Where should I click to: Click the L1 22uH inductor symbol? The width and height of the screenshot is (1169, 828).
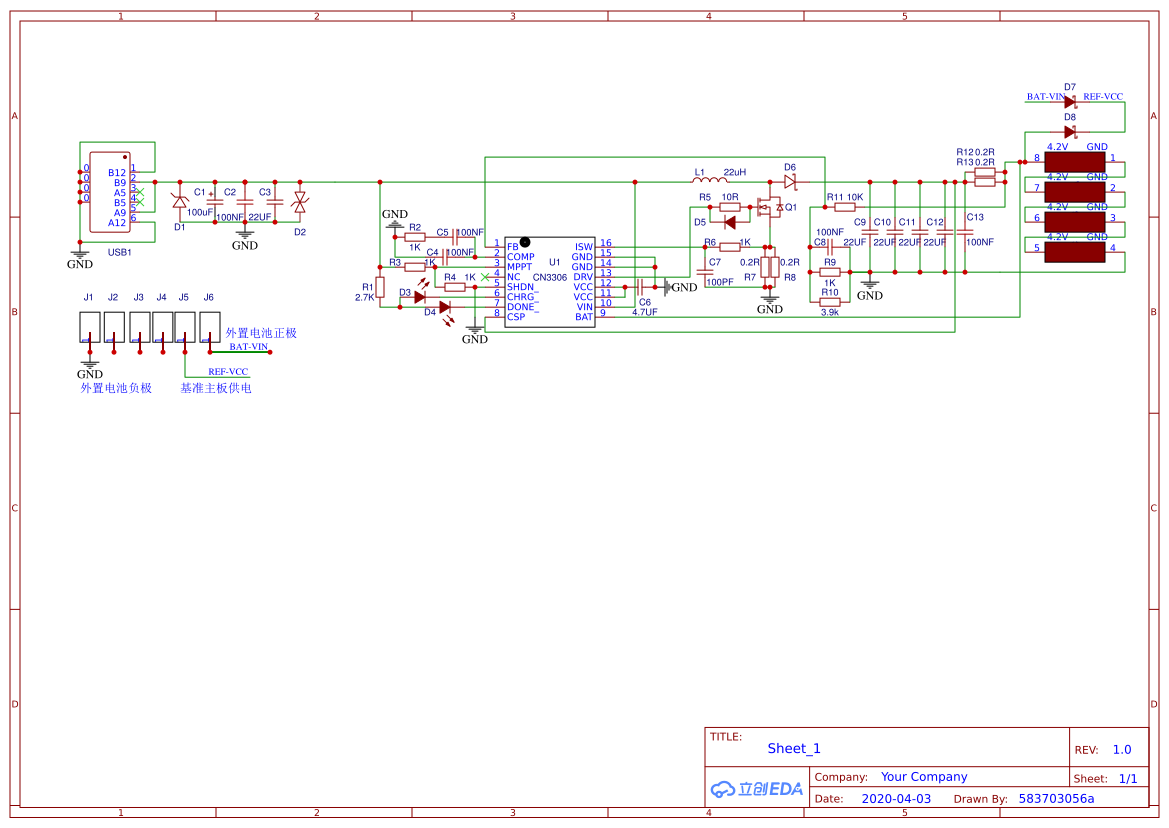706,182
